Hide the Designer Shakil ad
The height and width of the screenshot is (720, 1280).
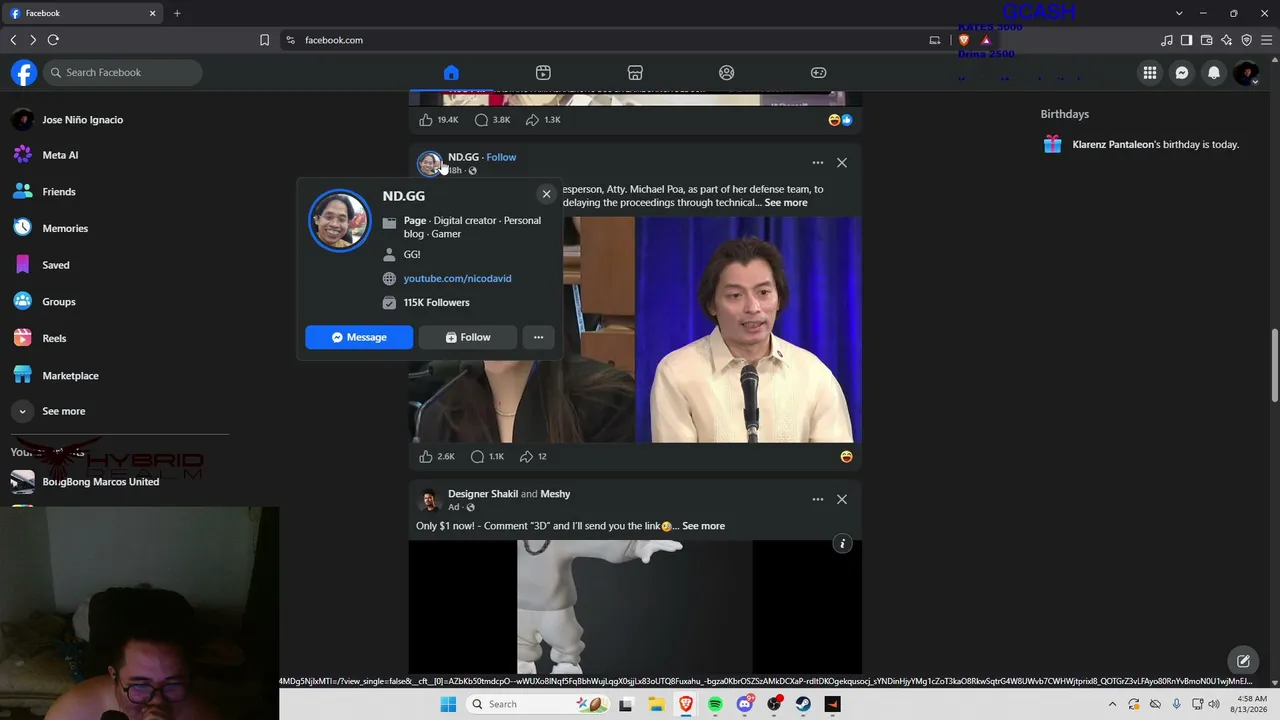point(842,499)
